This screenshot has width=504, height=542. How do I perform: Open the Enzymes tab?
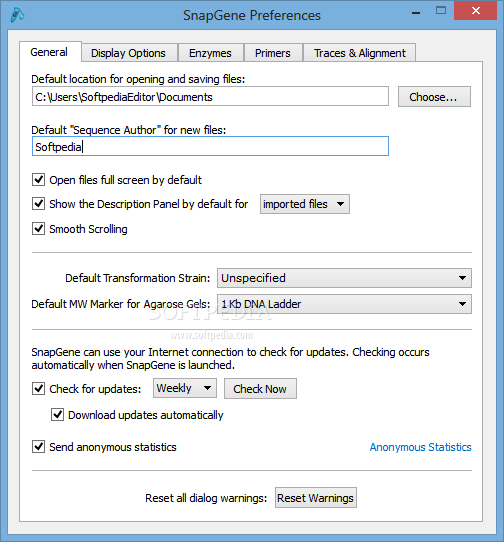210,53
